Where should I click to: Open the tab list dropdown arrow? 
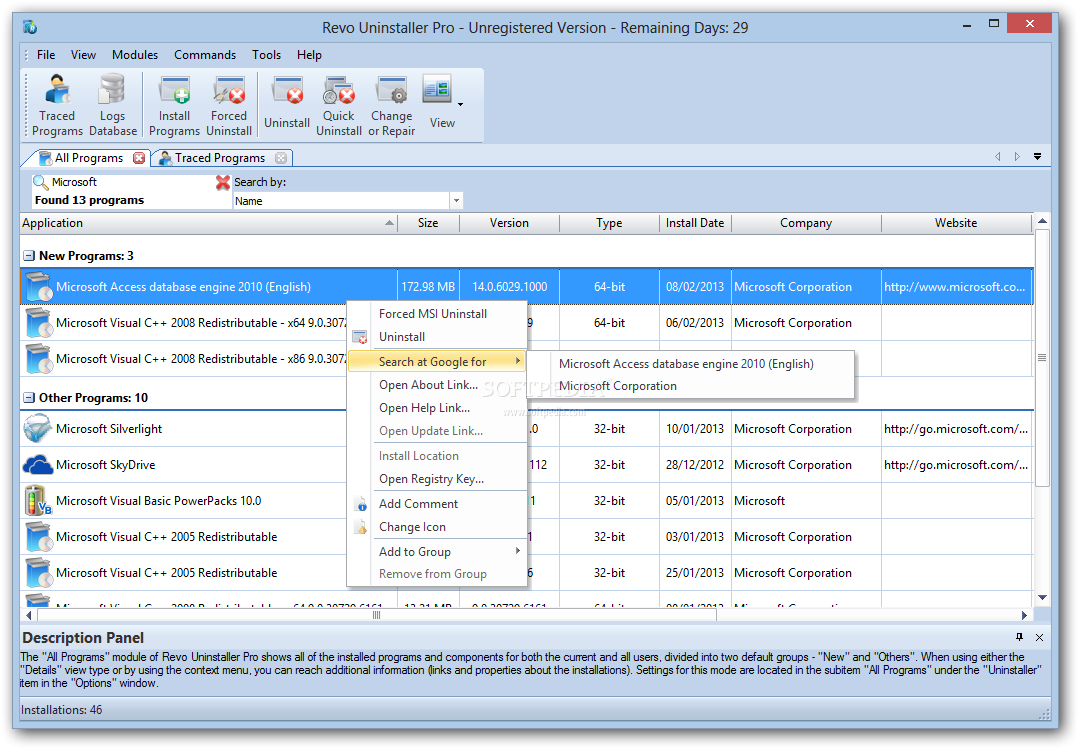(1037, 157)
